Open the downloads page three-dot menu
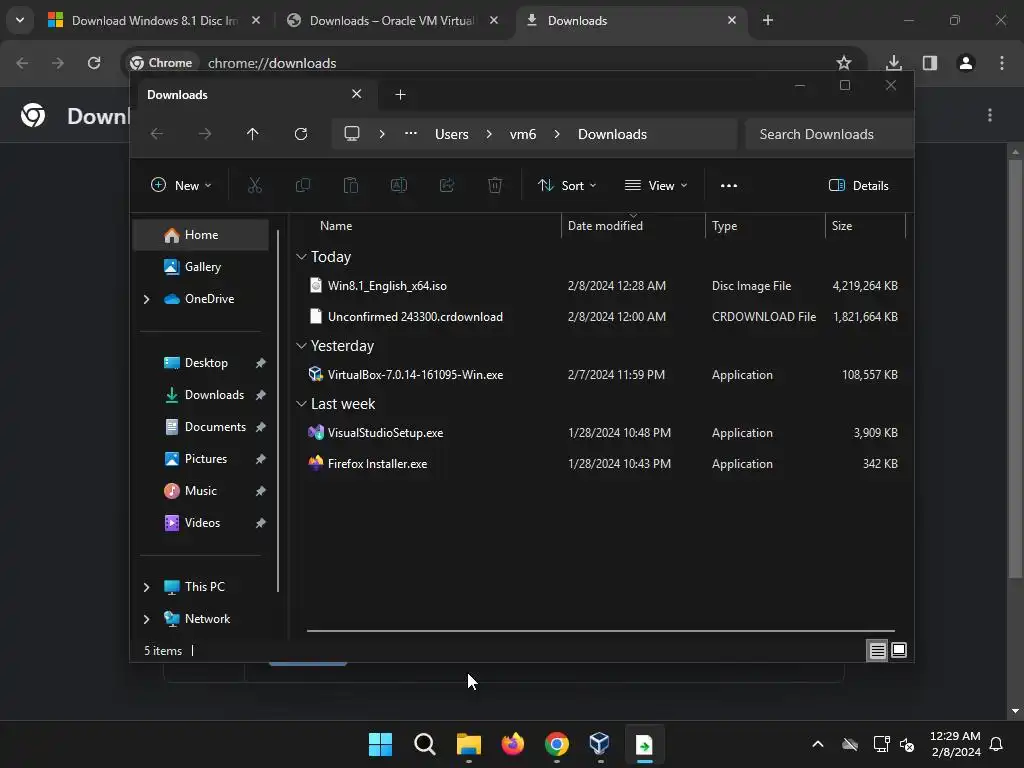1024x768 pixels. pyautogui.click(x=990, y=115)
